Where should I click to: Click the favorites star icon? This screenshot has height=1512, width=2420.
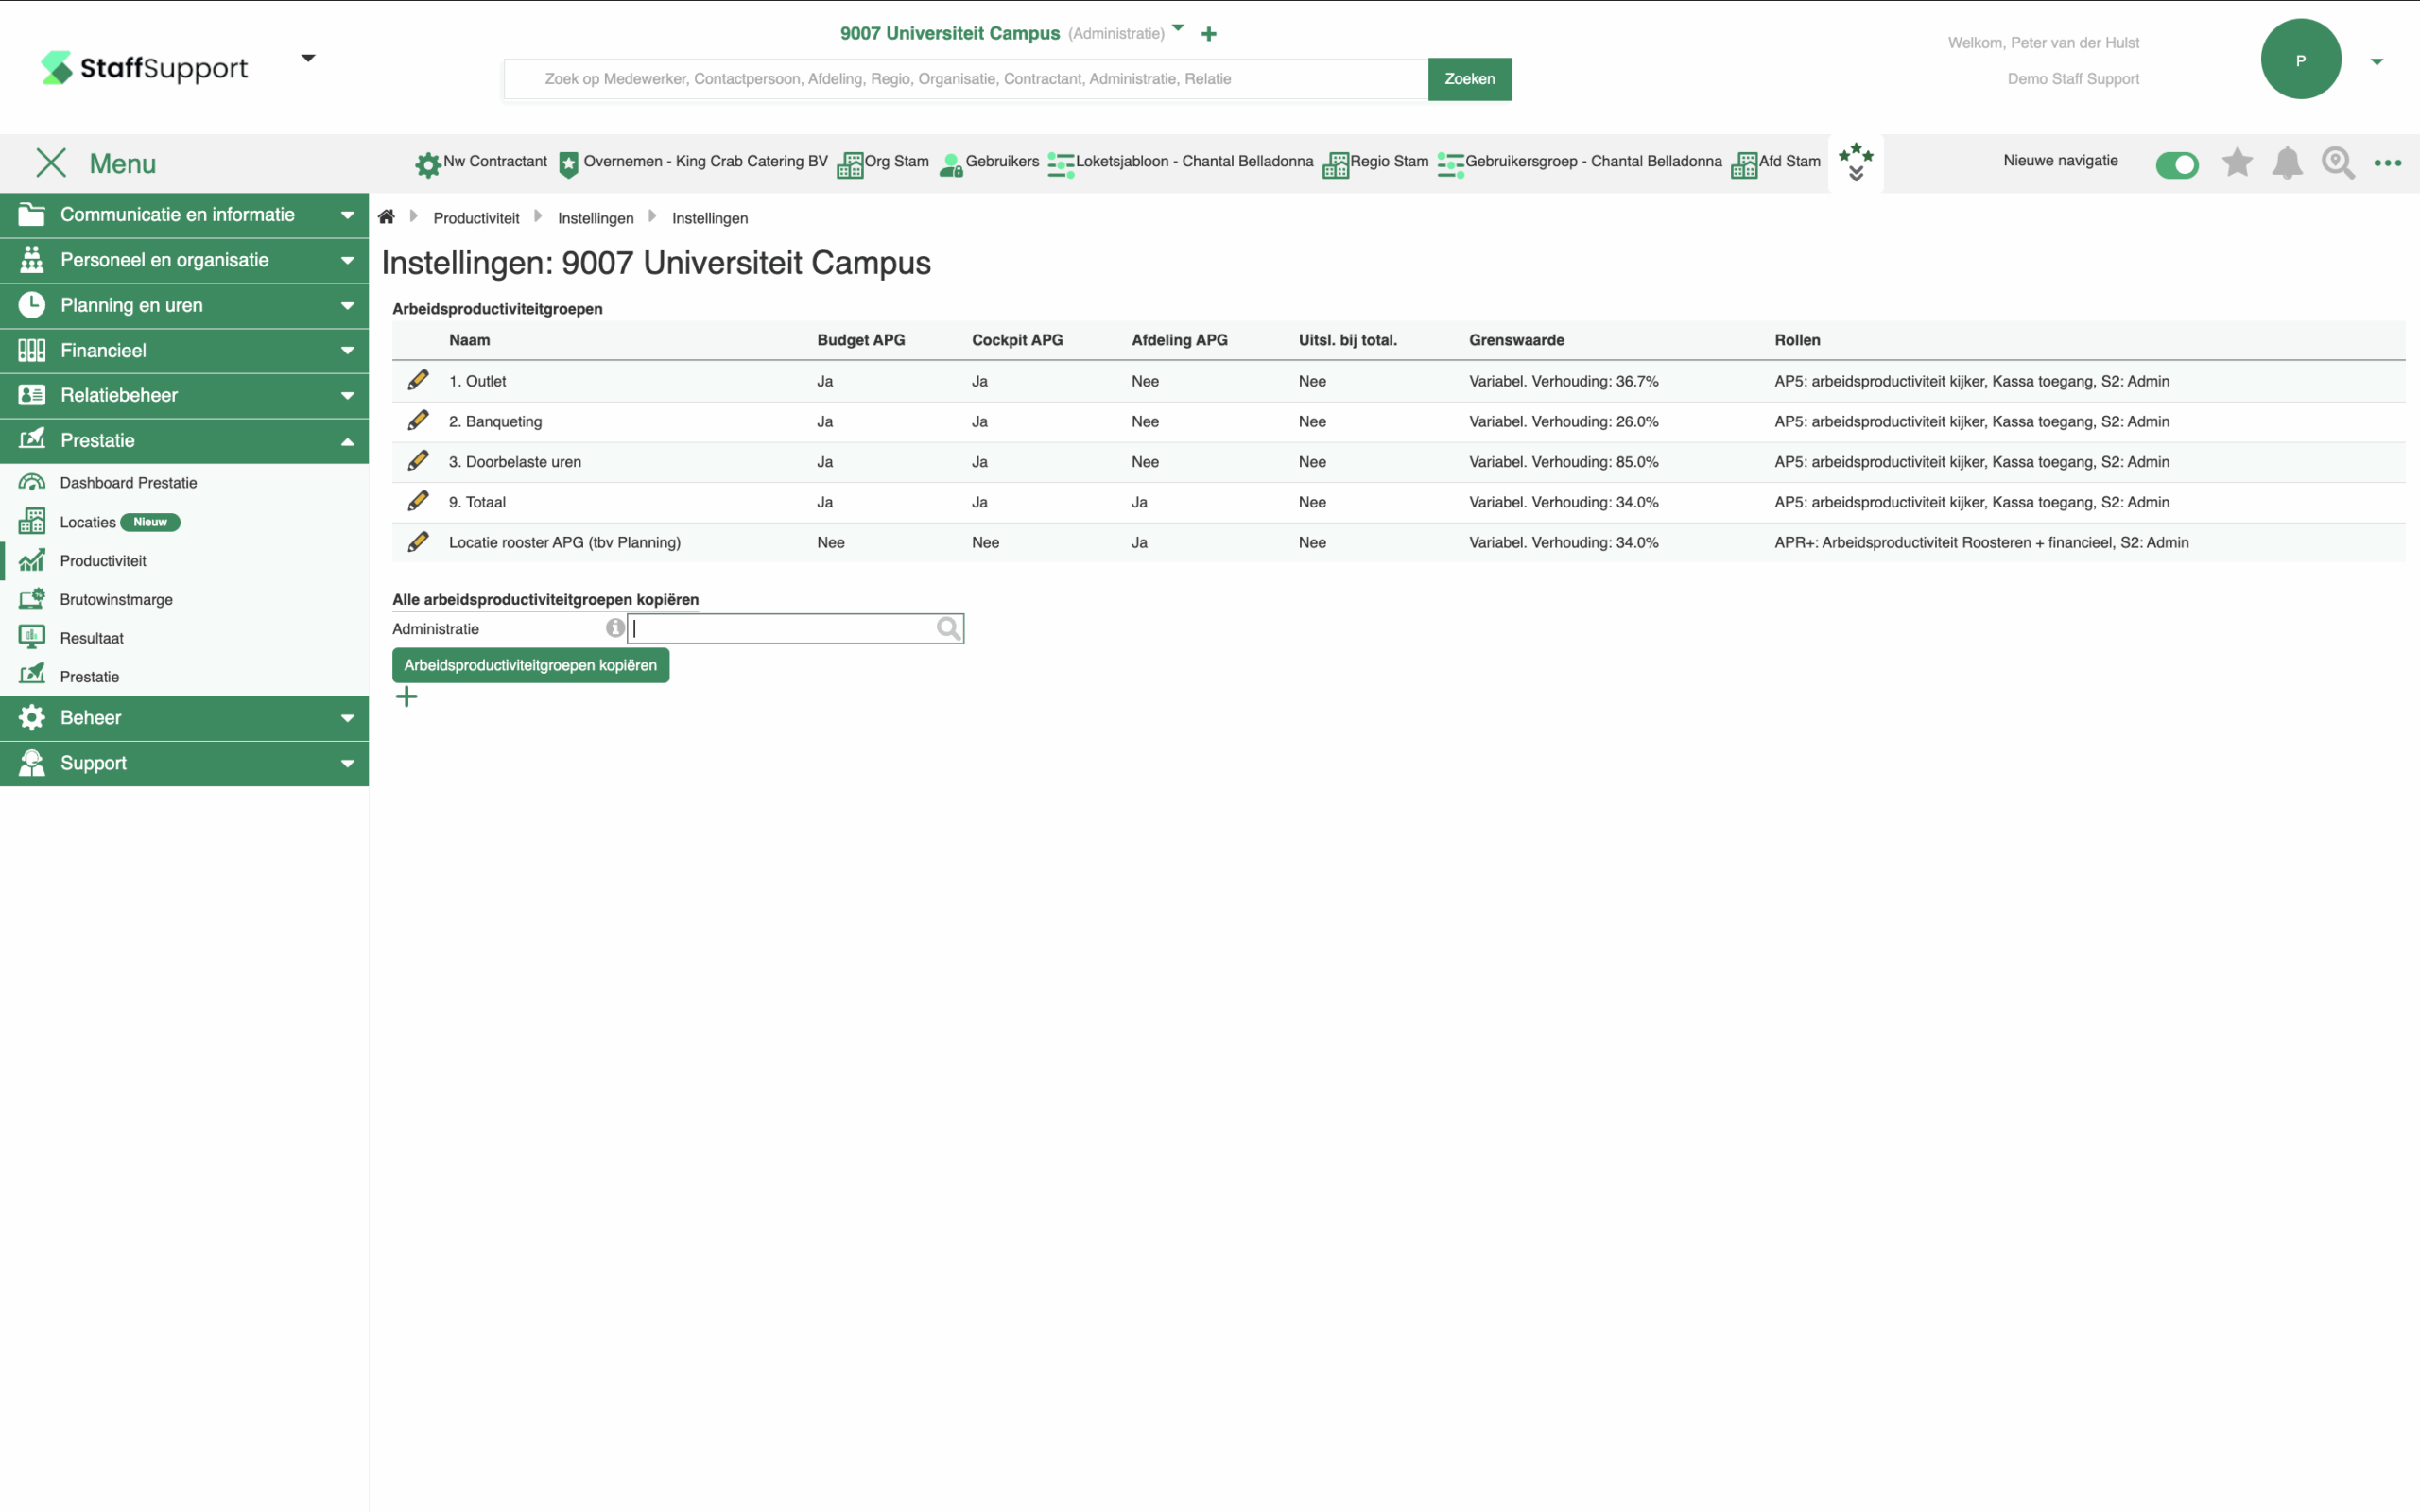[2237, 162]
